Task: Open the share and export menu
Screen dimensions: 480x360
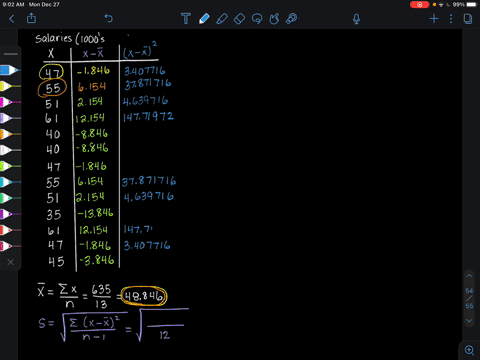Action: pos(31,18)
